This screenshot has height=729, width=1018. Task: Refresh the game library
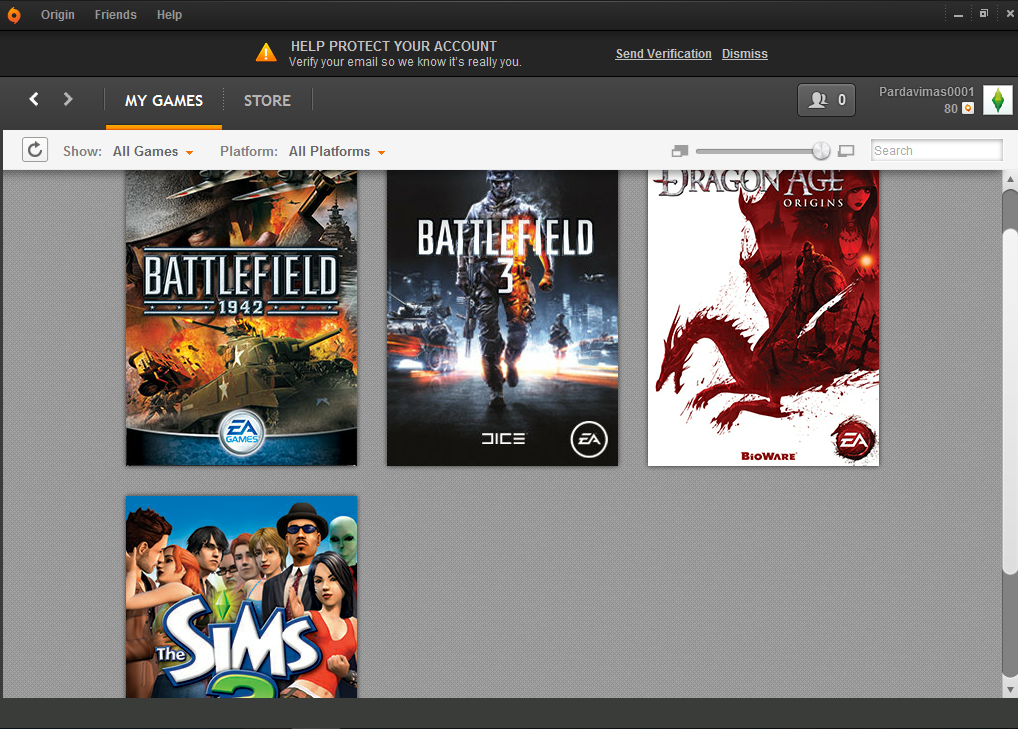pyautogui.click(x=35, y=150)
